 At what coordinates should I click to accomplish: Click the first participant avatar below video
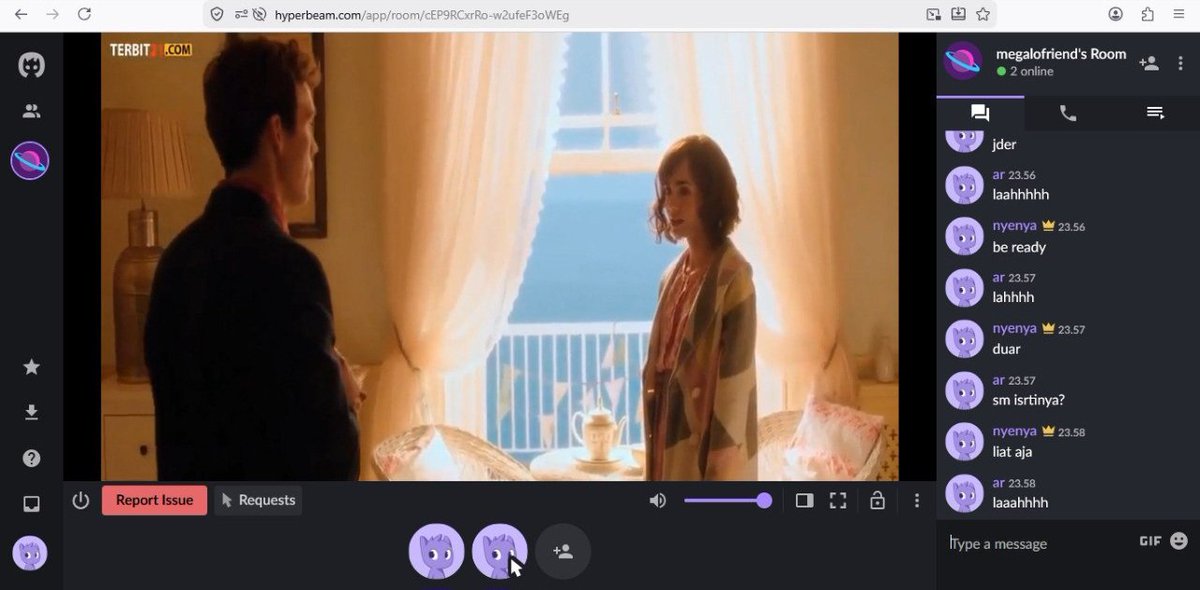(436, 551)
